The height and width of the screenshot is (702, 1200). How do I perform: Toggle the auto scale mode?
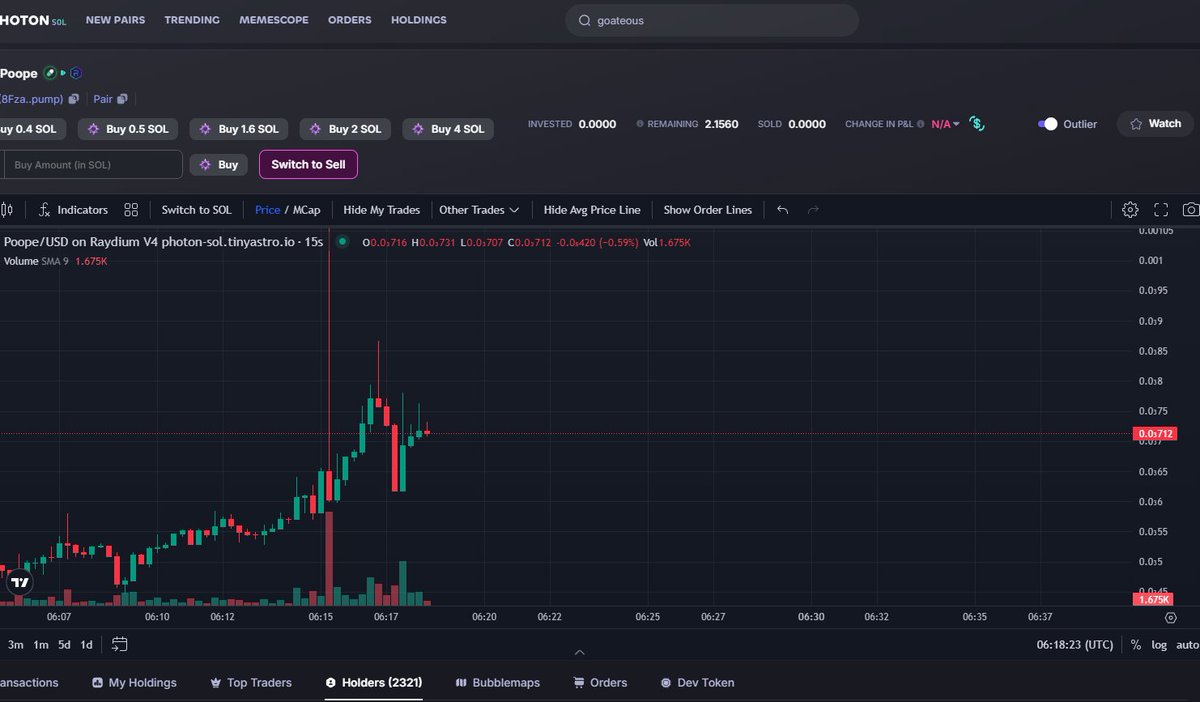click(1187, 645)
